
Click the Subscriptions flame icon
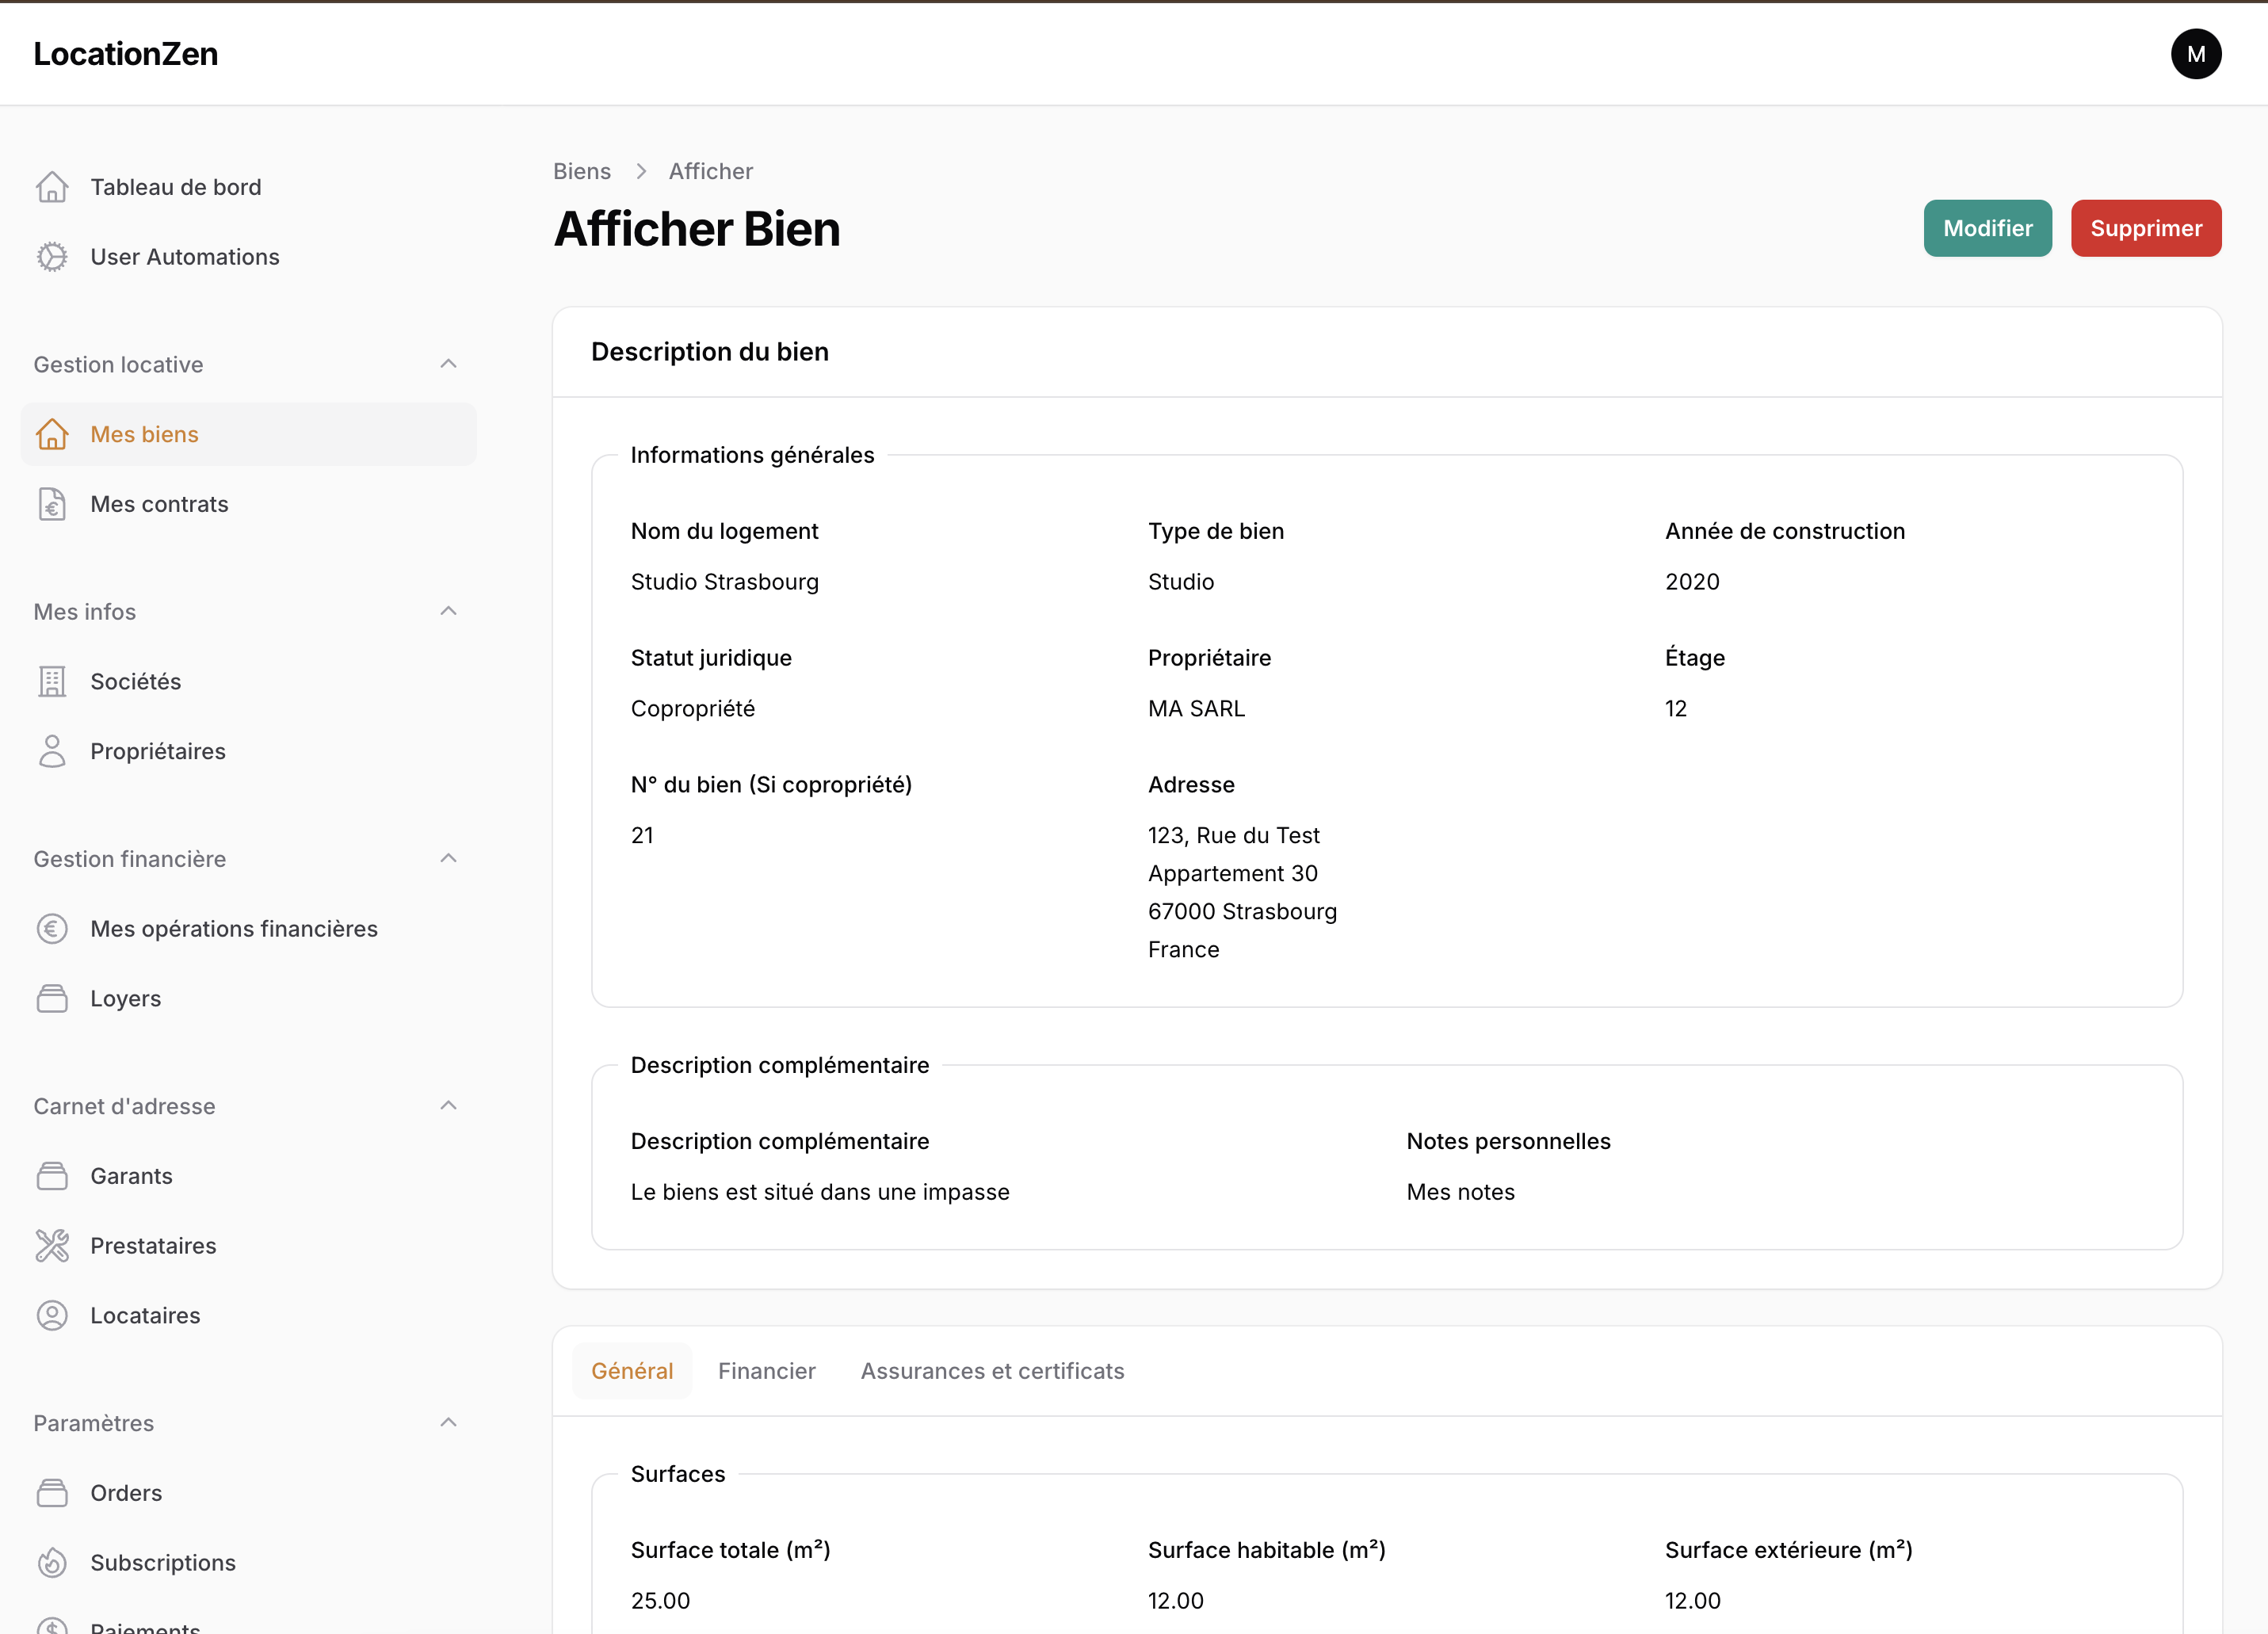point(52,1563)
